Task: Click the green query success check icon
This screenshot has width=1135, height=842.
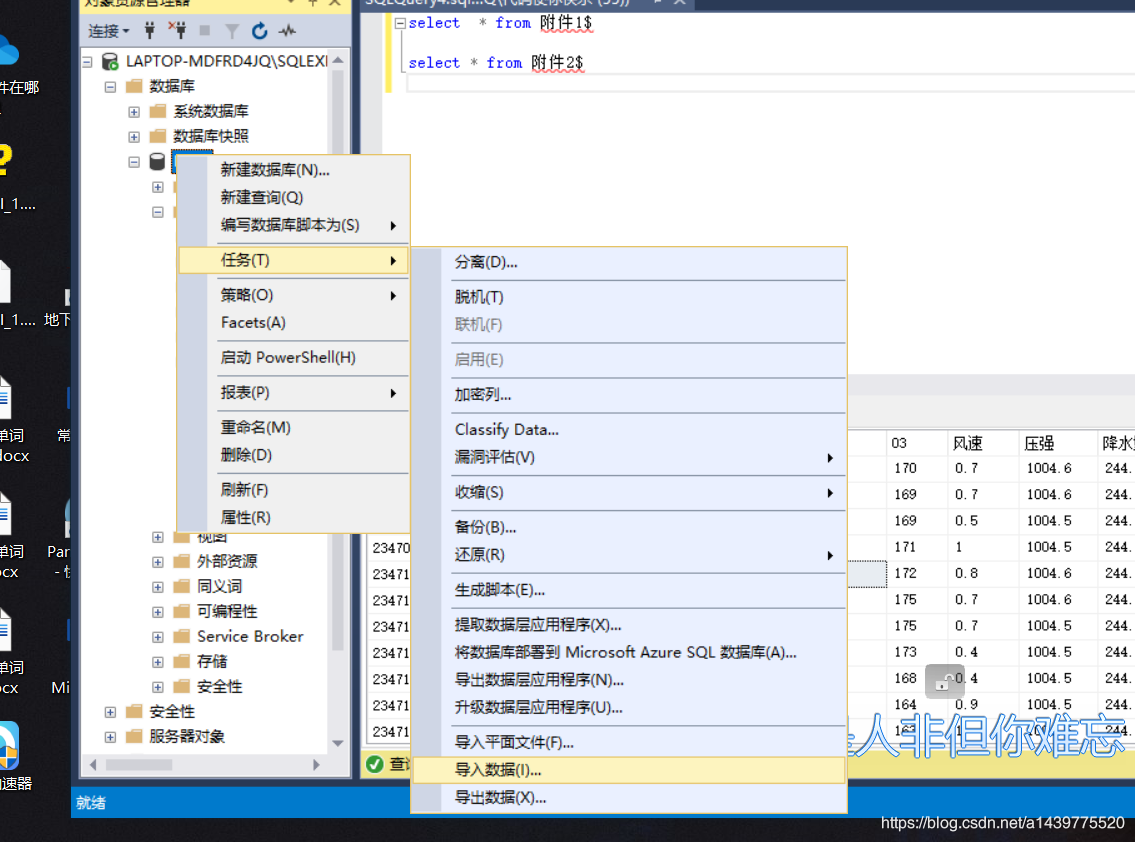Action: 375,764
